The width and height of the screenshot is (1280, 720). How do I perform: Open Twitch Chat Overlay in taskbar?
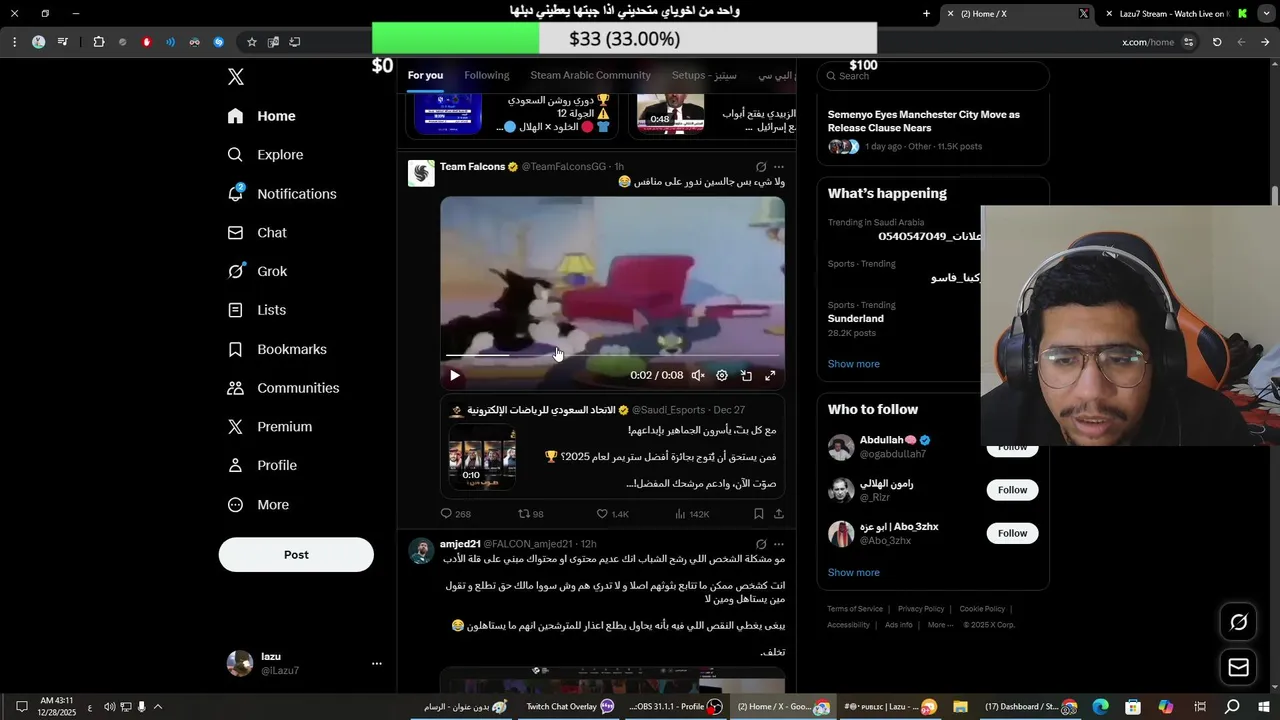coord(570,707)
